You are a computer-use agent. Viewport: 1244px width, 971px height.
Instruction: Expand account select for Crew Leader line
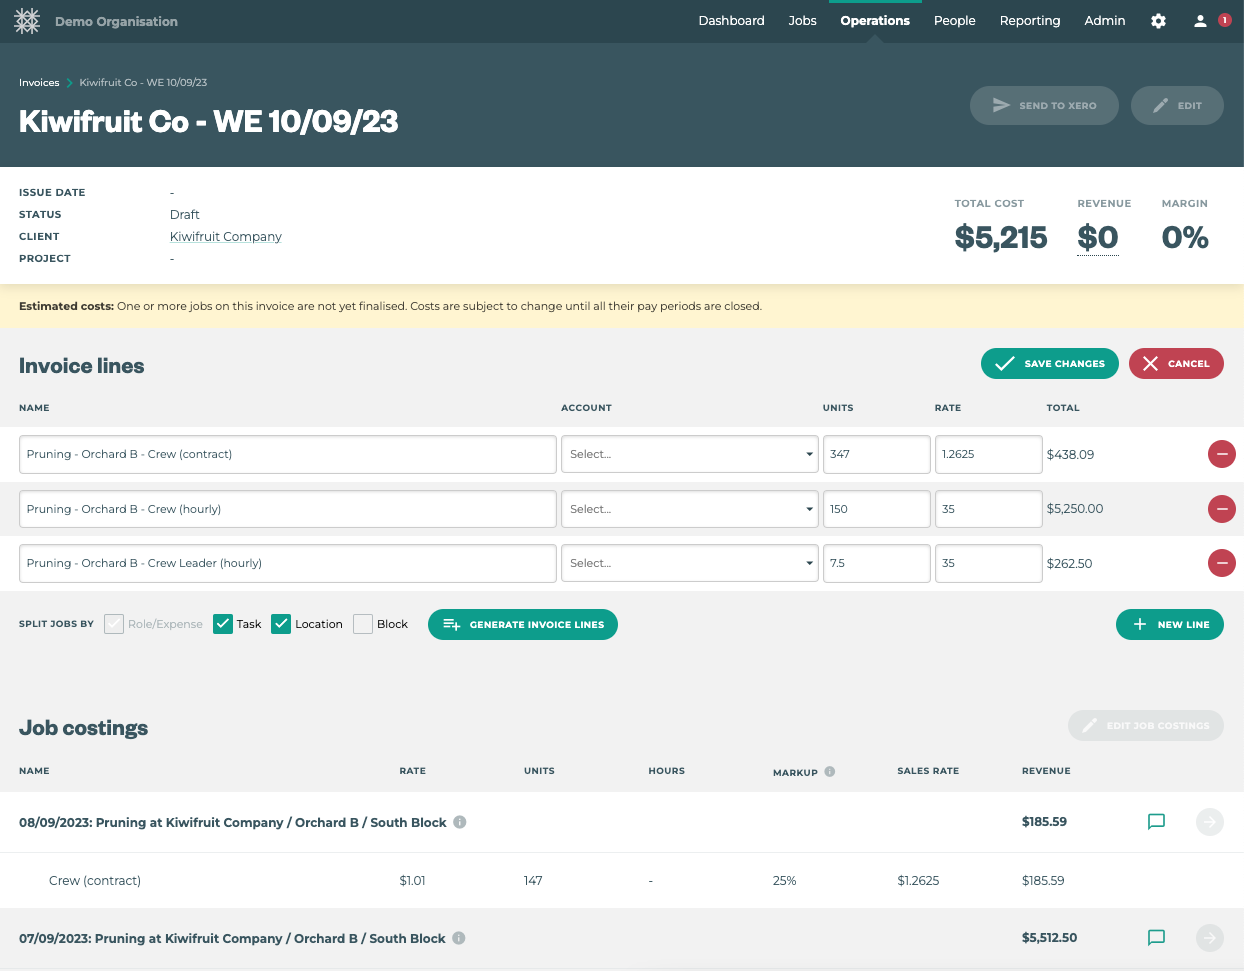point(689,563)
